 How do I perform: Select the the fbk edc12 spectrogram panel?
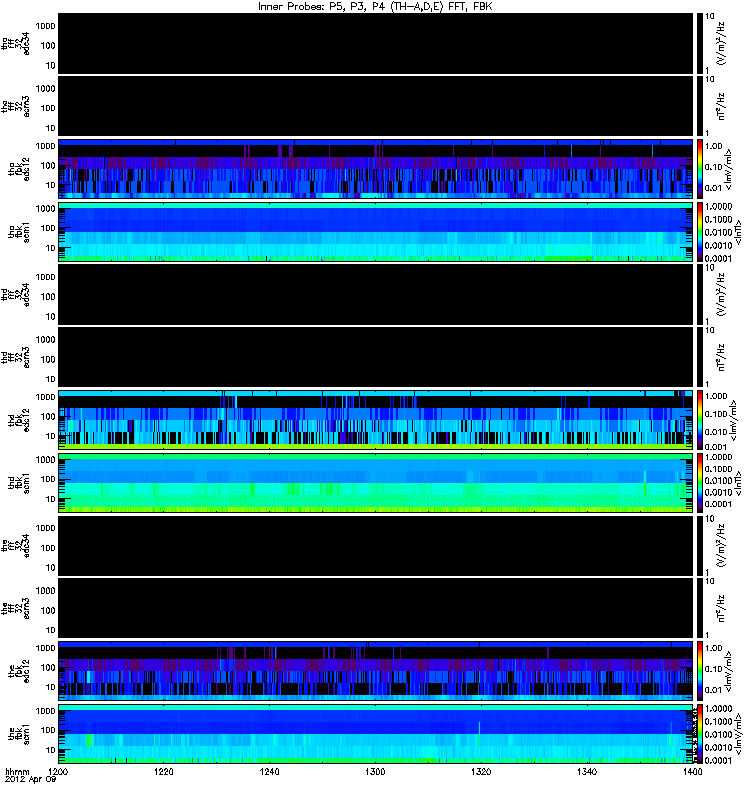point(378,672)
